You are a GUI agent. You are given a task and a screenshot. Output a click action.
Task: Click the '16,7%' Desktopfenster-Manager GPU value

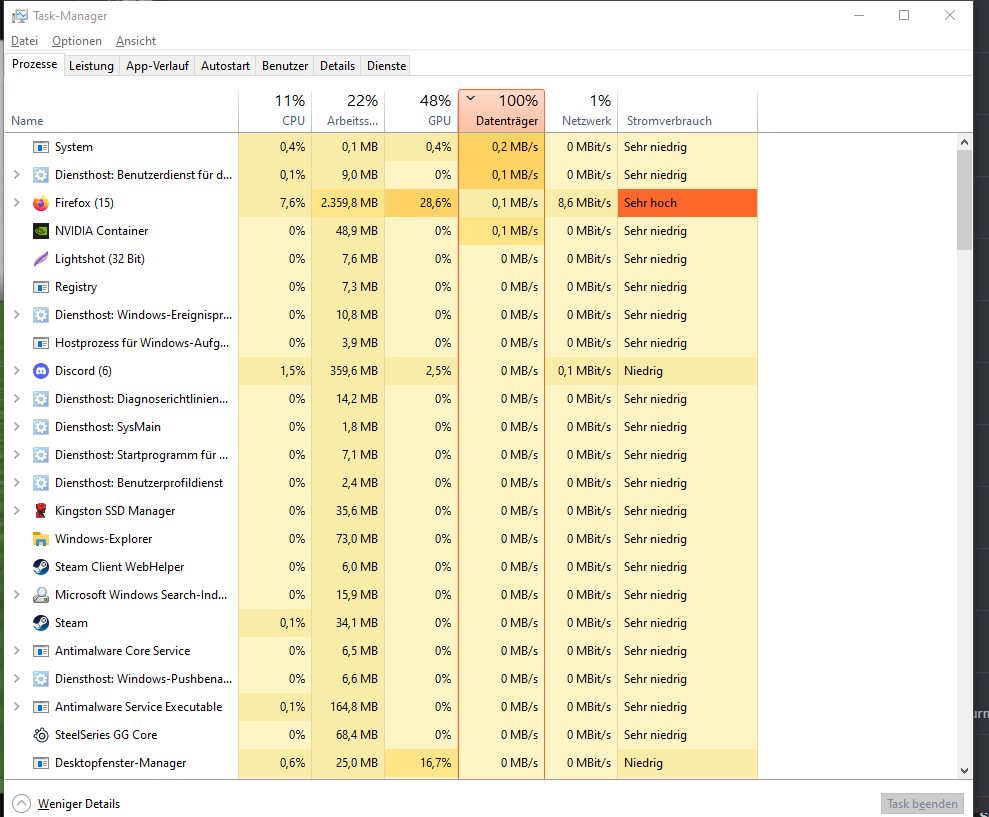pyautogui.click(x=436, y=763)
